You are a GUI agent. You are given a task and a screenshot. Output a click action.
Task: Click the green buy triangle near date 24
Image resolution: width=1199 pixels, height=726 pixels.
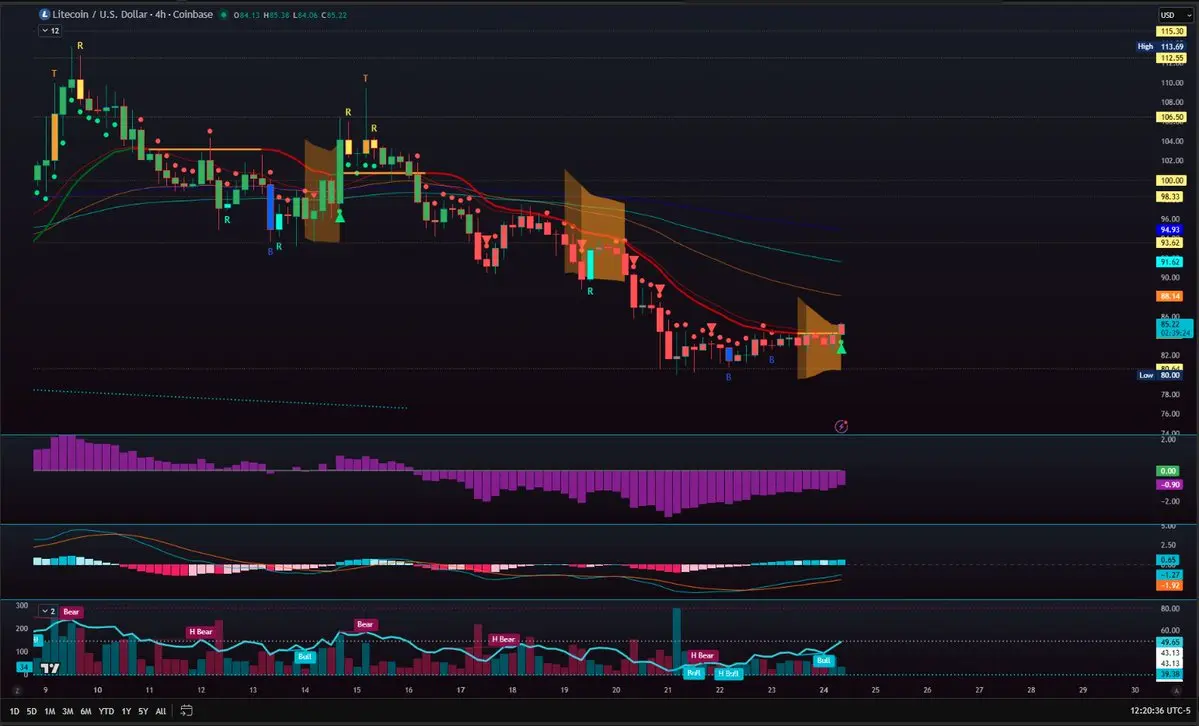click(x=841, y=348)
